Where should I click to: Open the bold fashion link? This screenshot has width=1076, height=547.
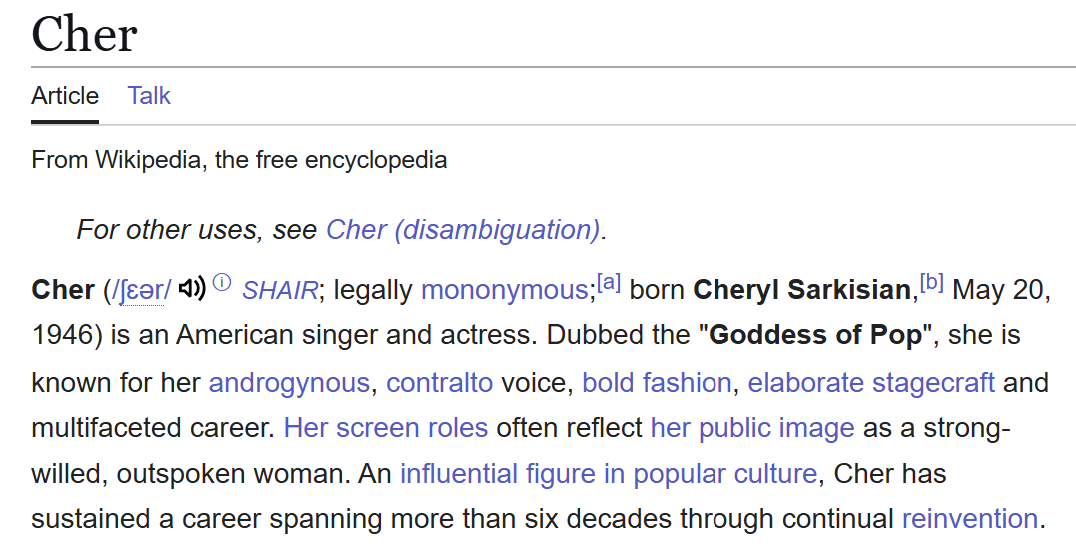point(657,382)
